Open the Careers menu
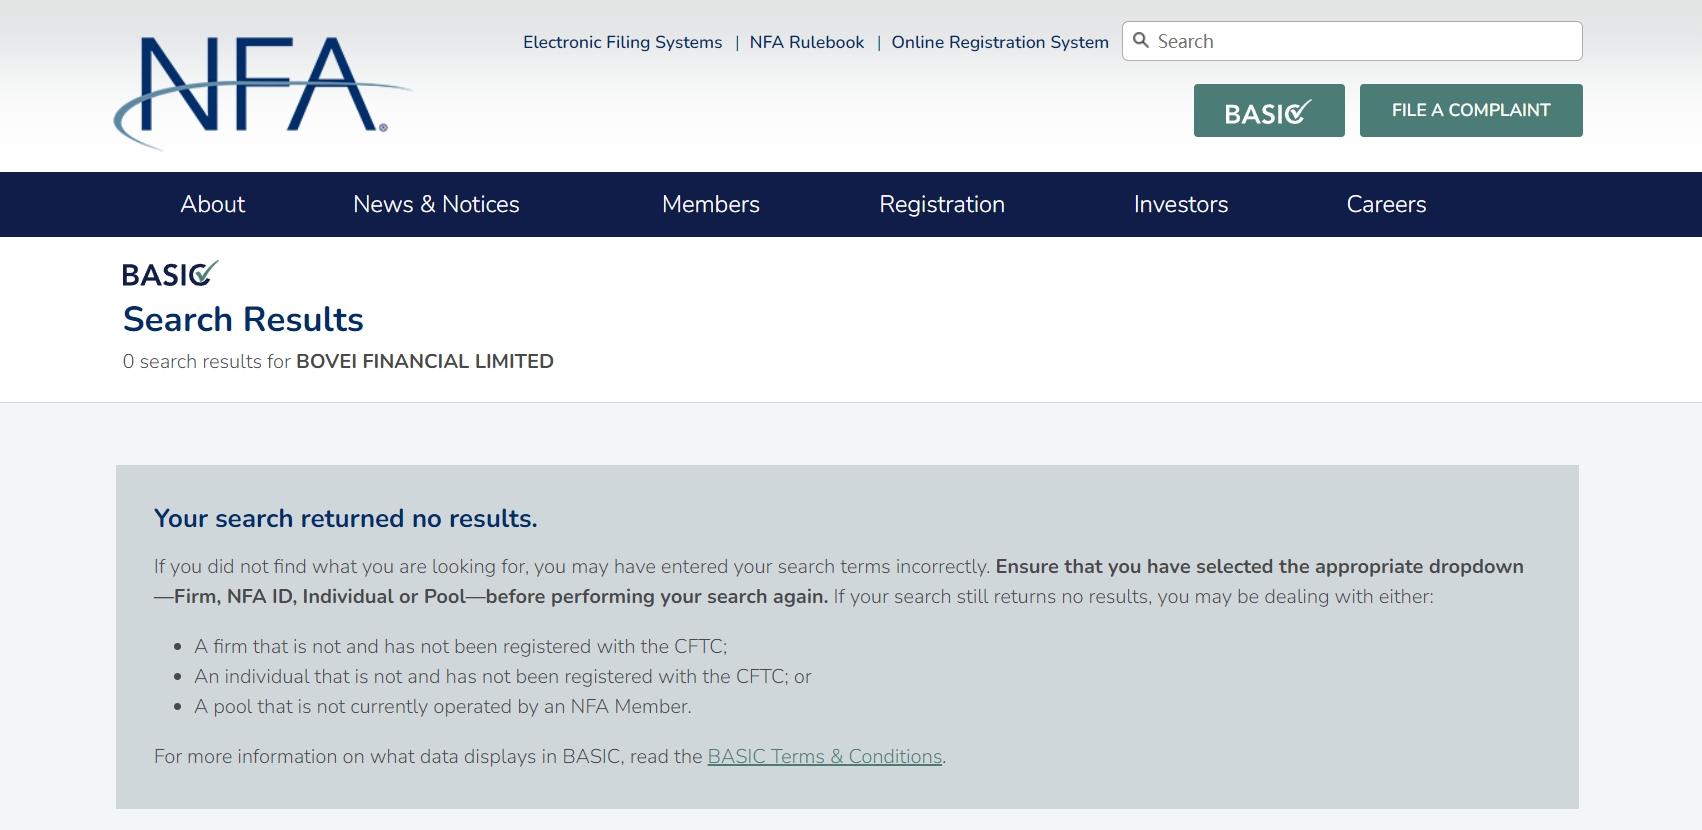Image resolution: width=1702 pixels, height=830 pixels. (x=1386, y=204)
